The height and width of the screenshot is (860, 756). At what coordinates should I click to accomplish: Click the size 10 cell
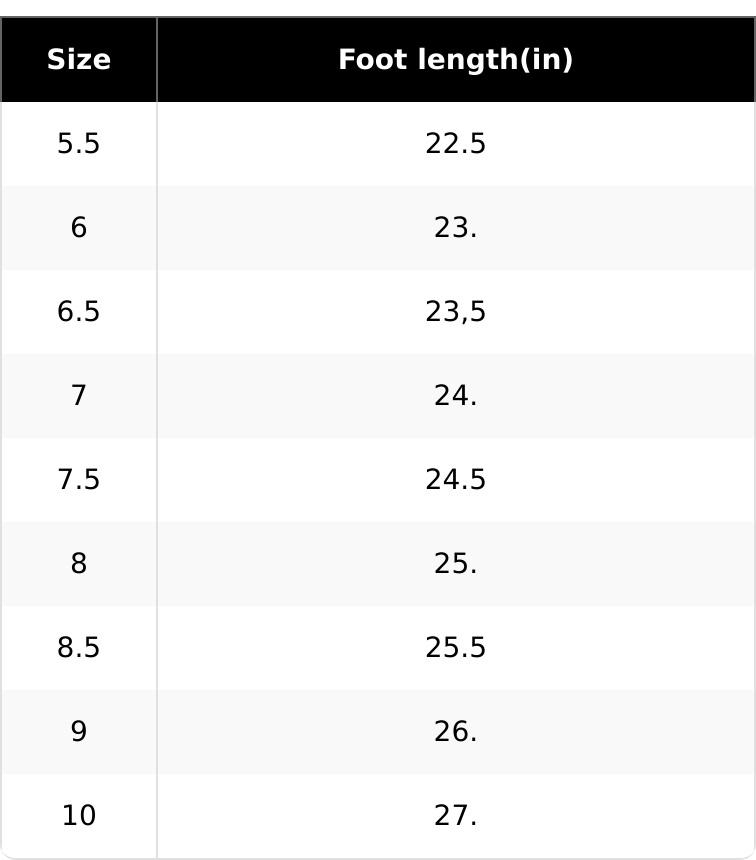pyautogui.click(x=78, y=816)
